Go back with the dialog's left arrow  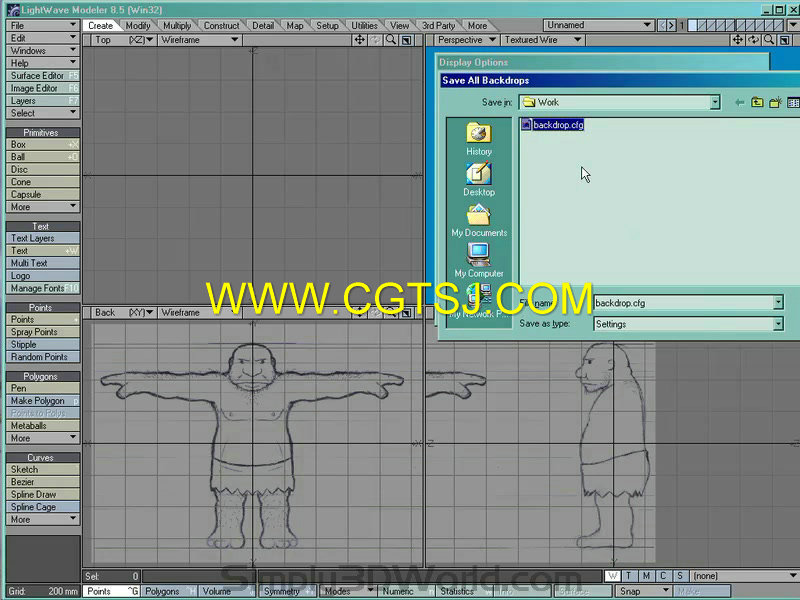739,103
